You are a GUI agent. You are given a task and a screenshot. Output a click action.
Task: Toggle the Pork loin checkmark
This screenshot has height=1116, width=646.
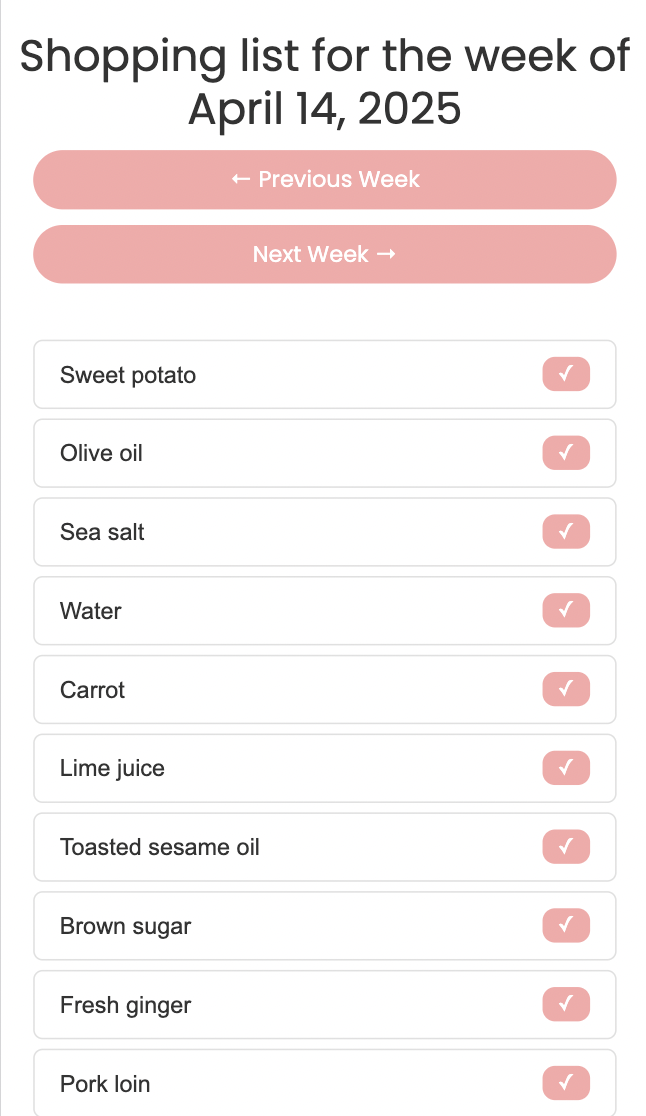pyautogui.click(x=566, y=1083)
